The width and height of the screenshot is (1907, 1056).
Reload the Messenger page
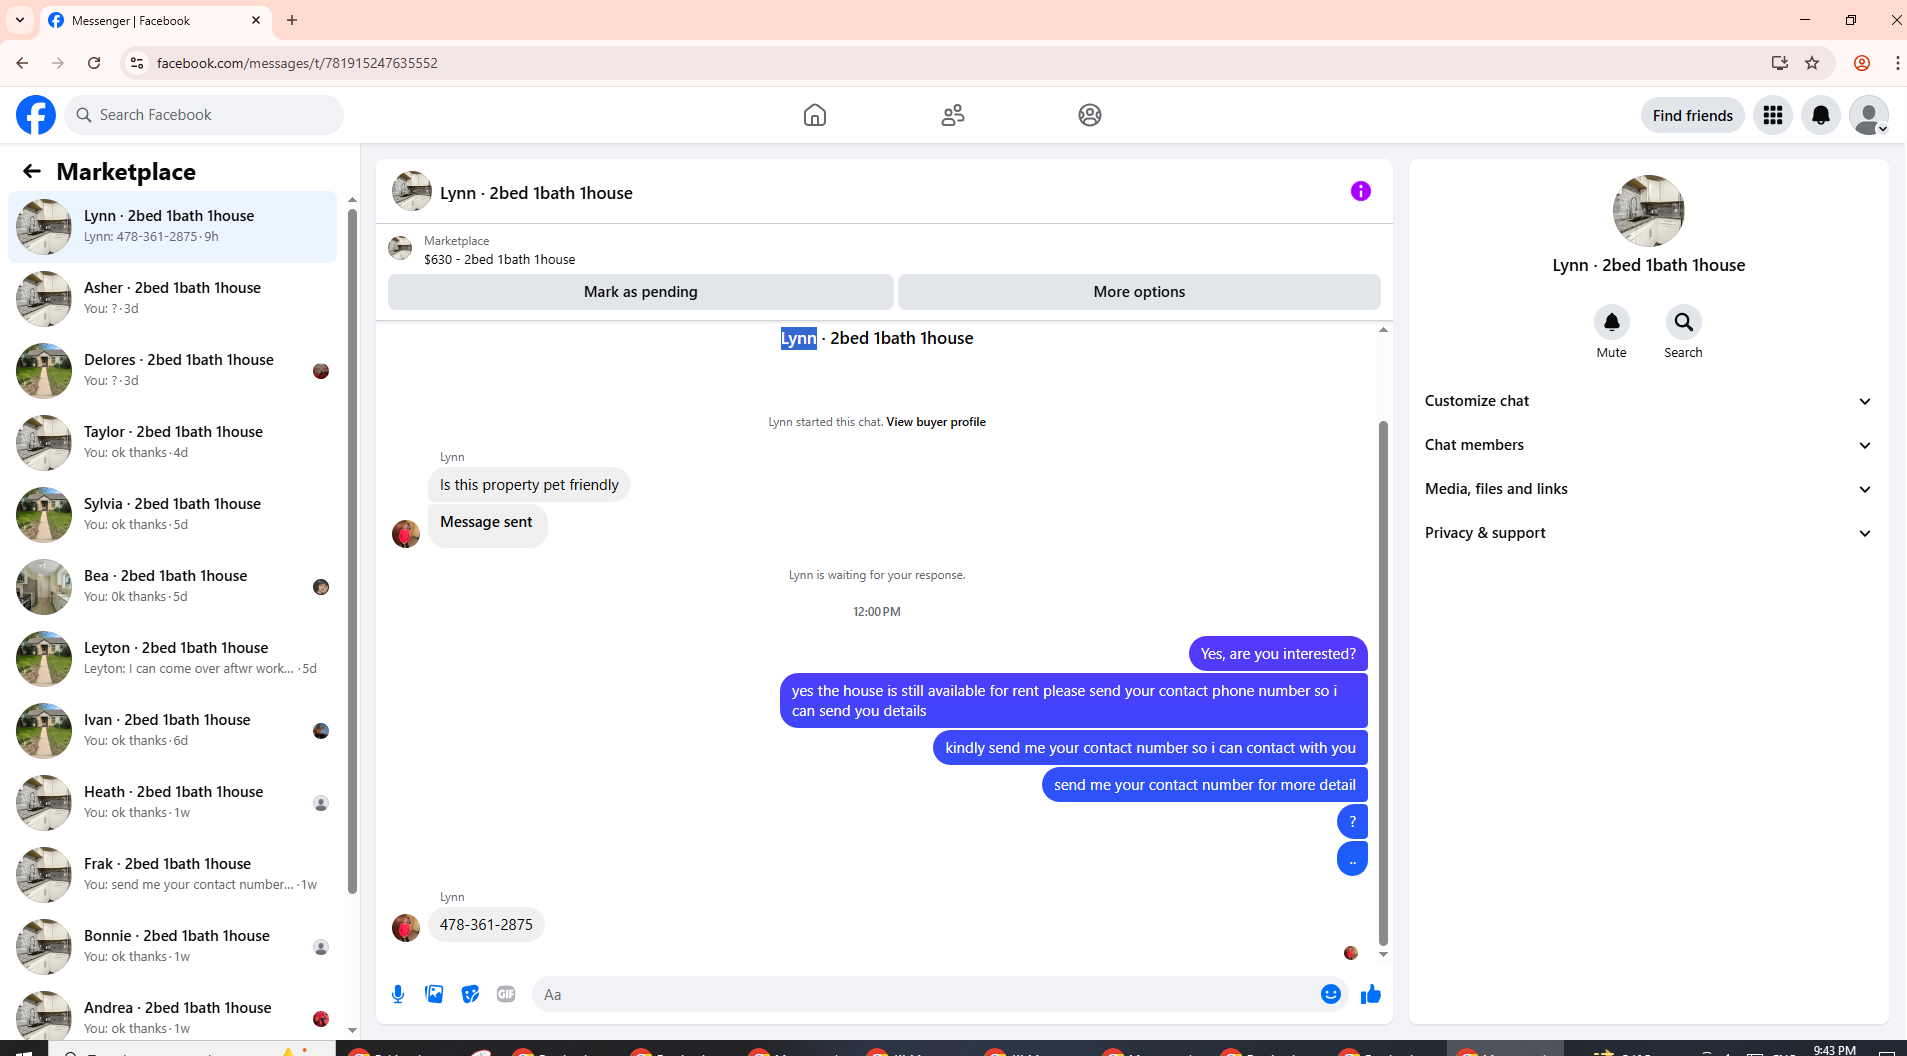[94, 63]
